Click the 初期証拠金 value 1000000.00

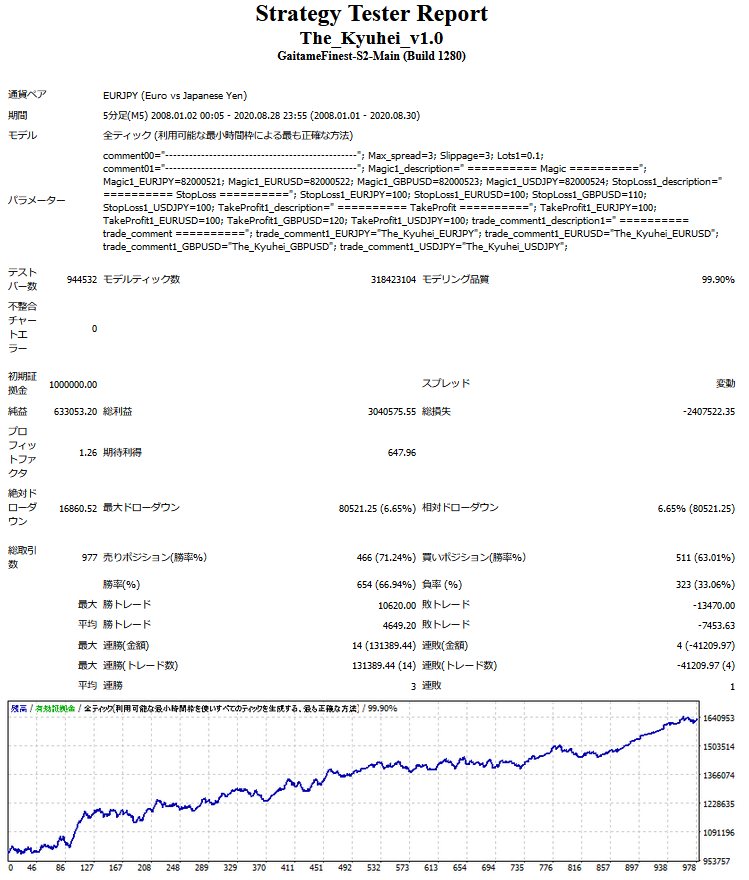(72, 384)
